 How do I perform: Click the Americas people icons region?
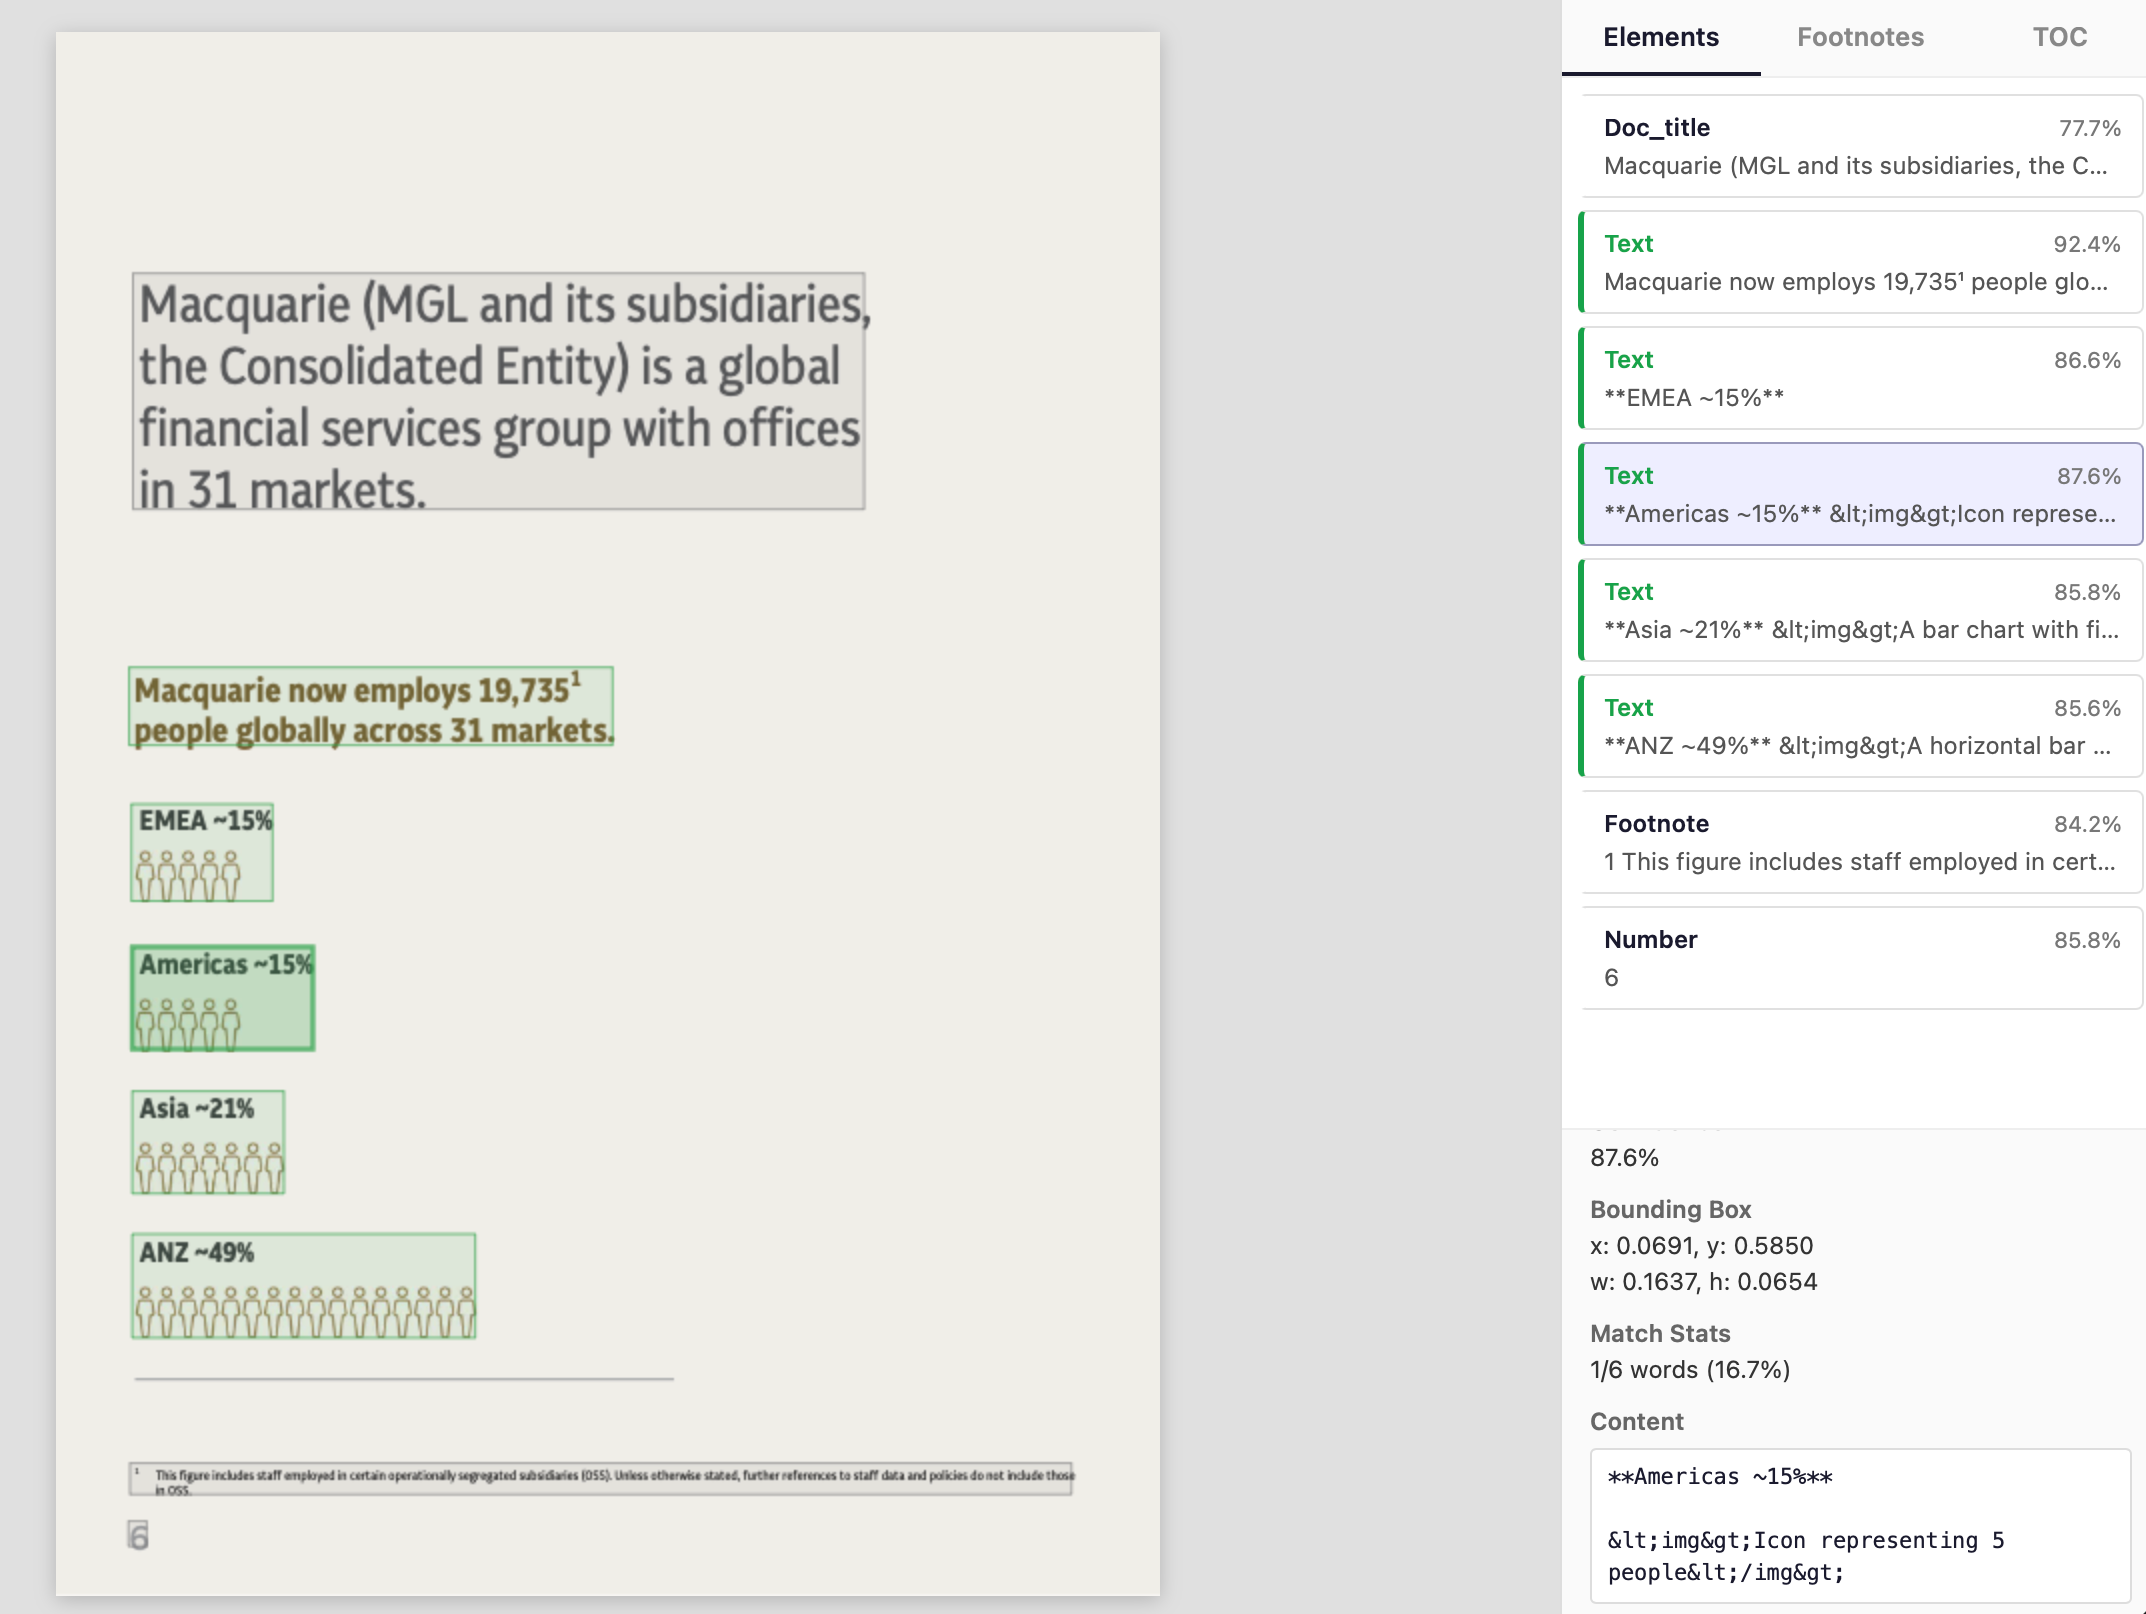(189, 1023)
